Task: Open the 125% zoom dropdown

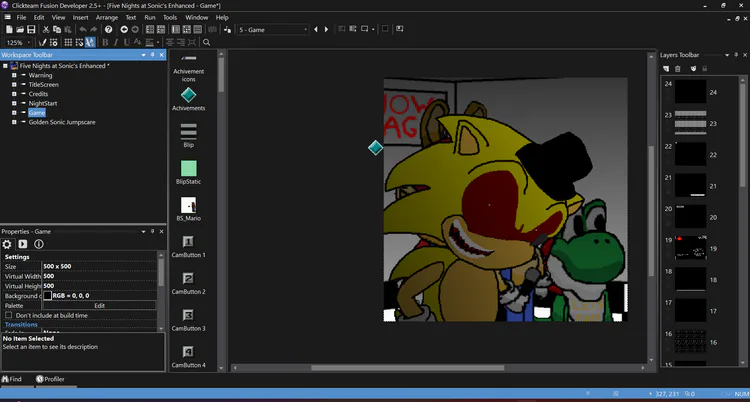Action: click(29, 43)
